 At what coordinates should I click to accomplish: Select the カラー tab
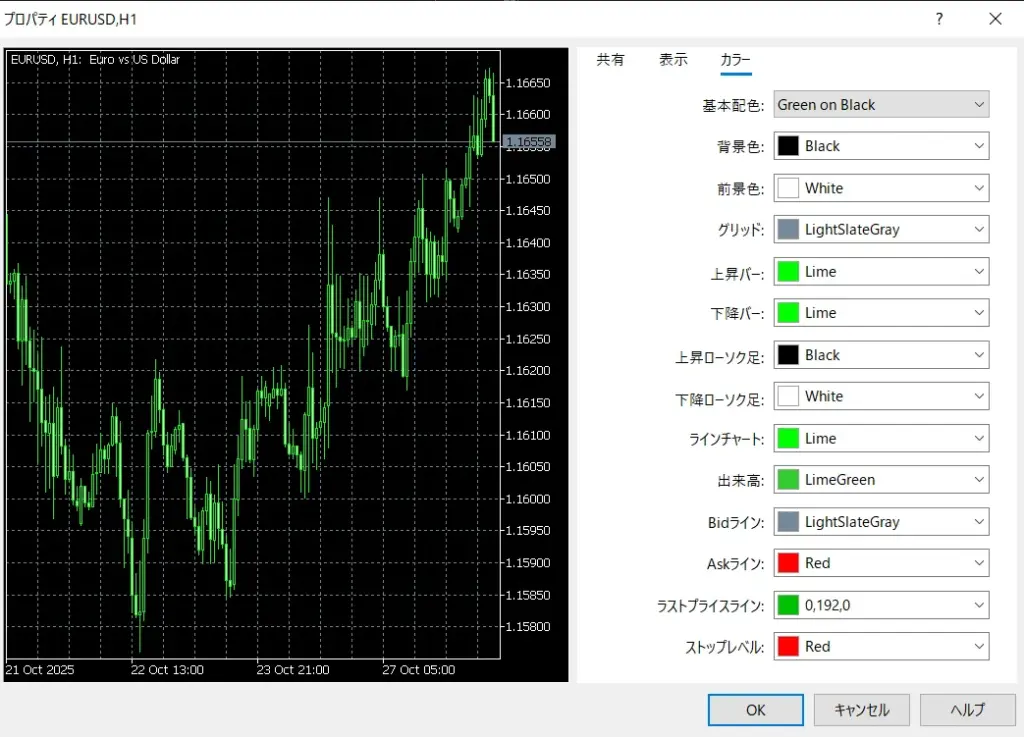(x=735, y=60)
